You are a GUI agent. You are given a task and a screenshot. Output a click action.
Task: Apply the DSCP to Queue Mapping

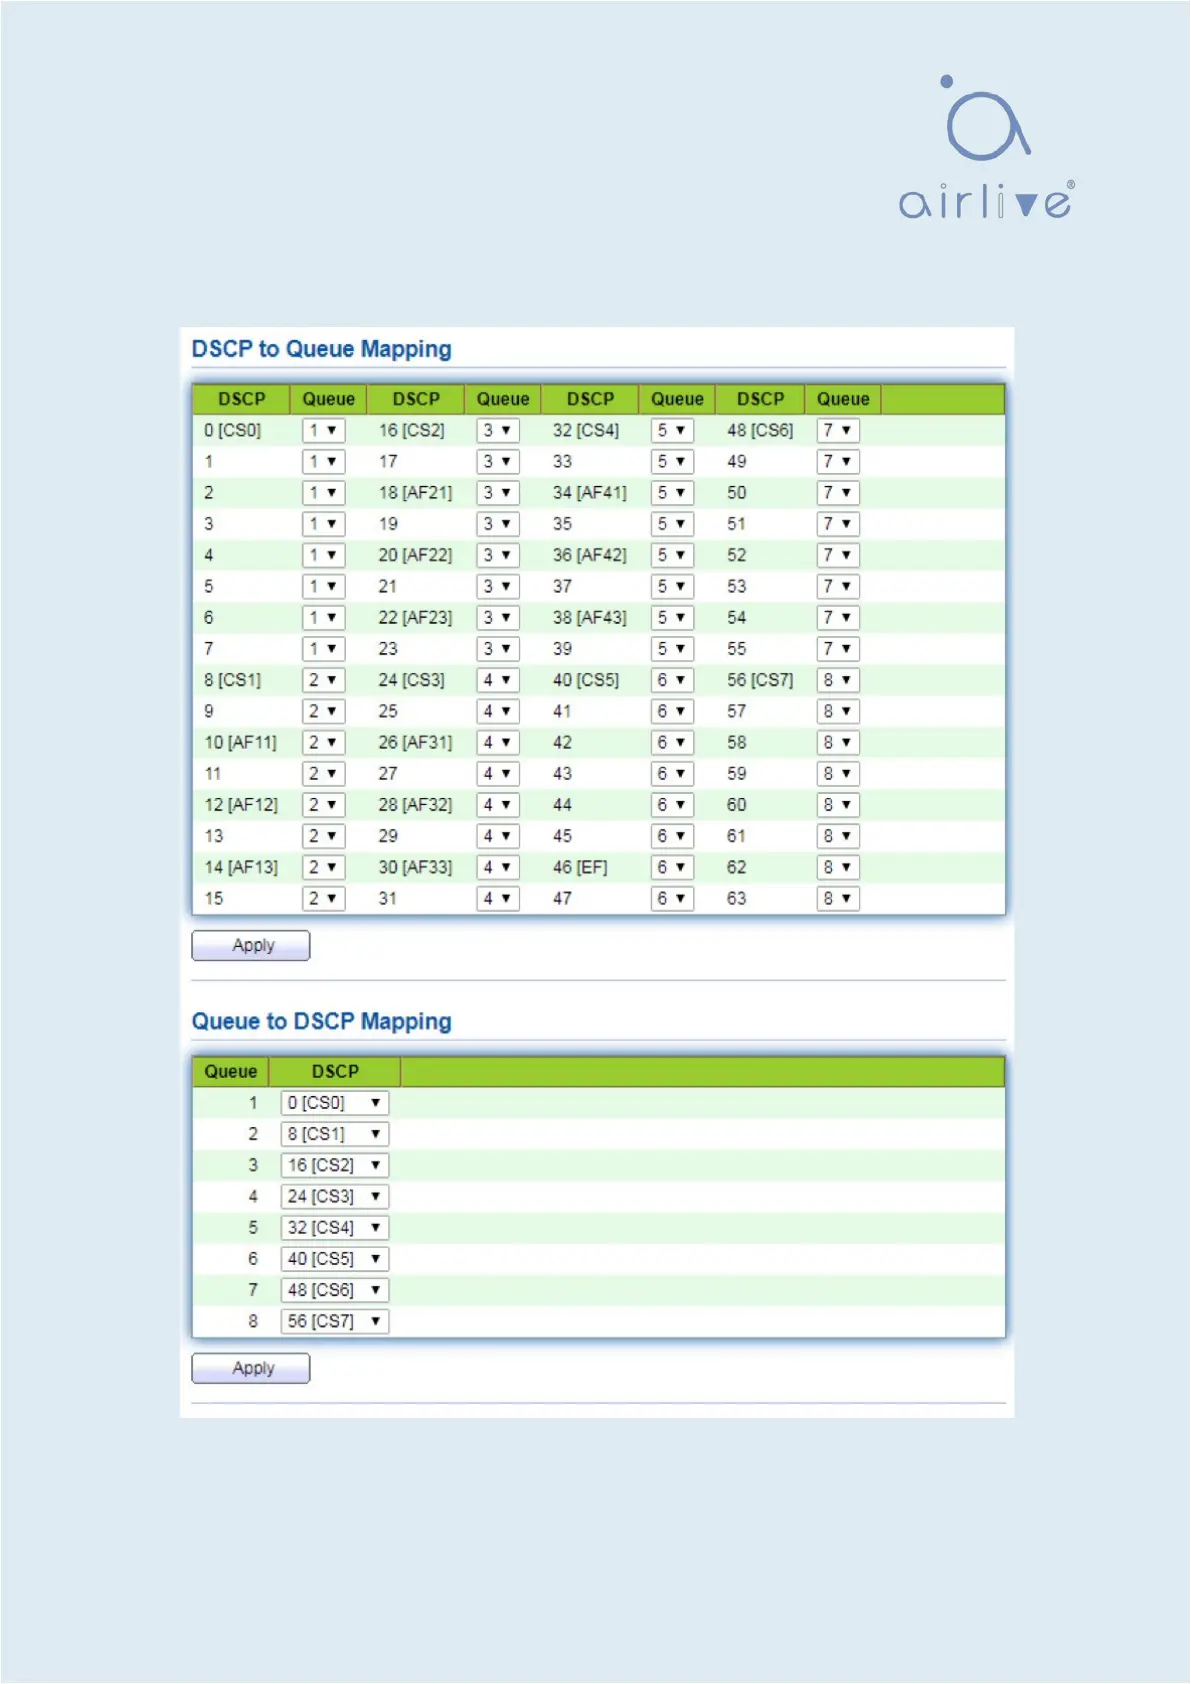point(251,946)
